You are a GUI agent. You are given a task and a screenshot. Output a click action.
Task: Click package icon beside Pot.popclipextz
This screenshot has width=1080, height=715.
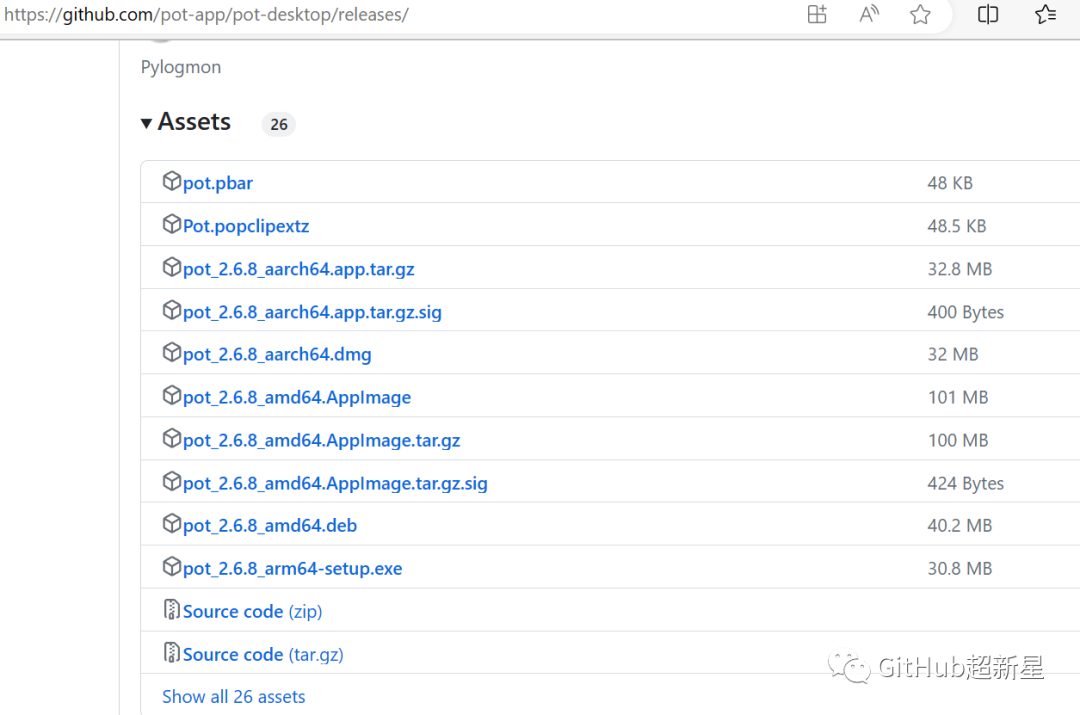pyautogui.click(x=172, y=224)
